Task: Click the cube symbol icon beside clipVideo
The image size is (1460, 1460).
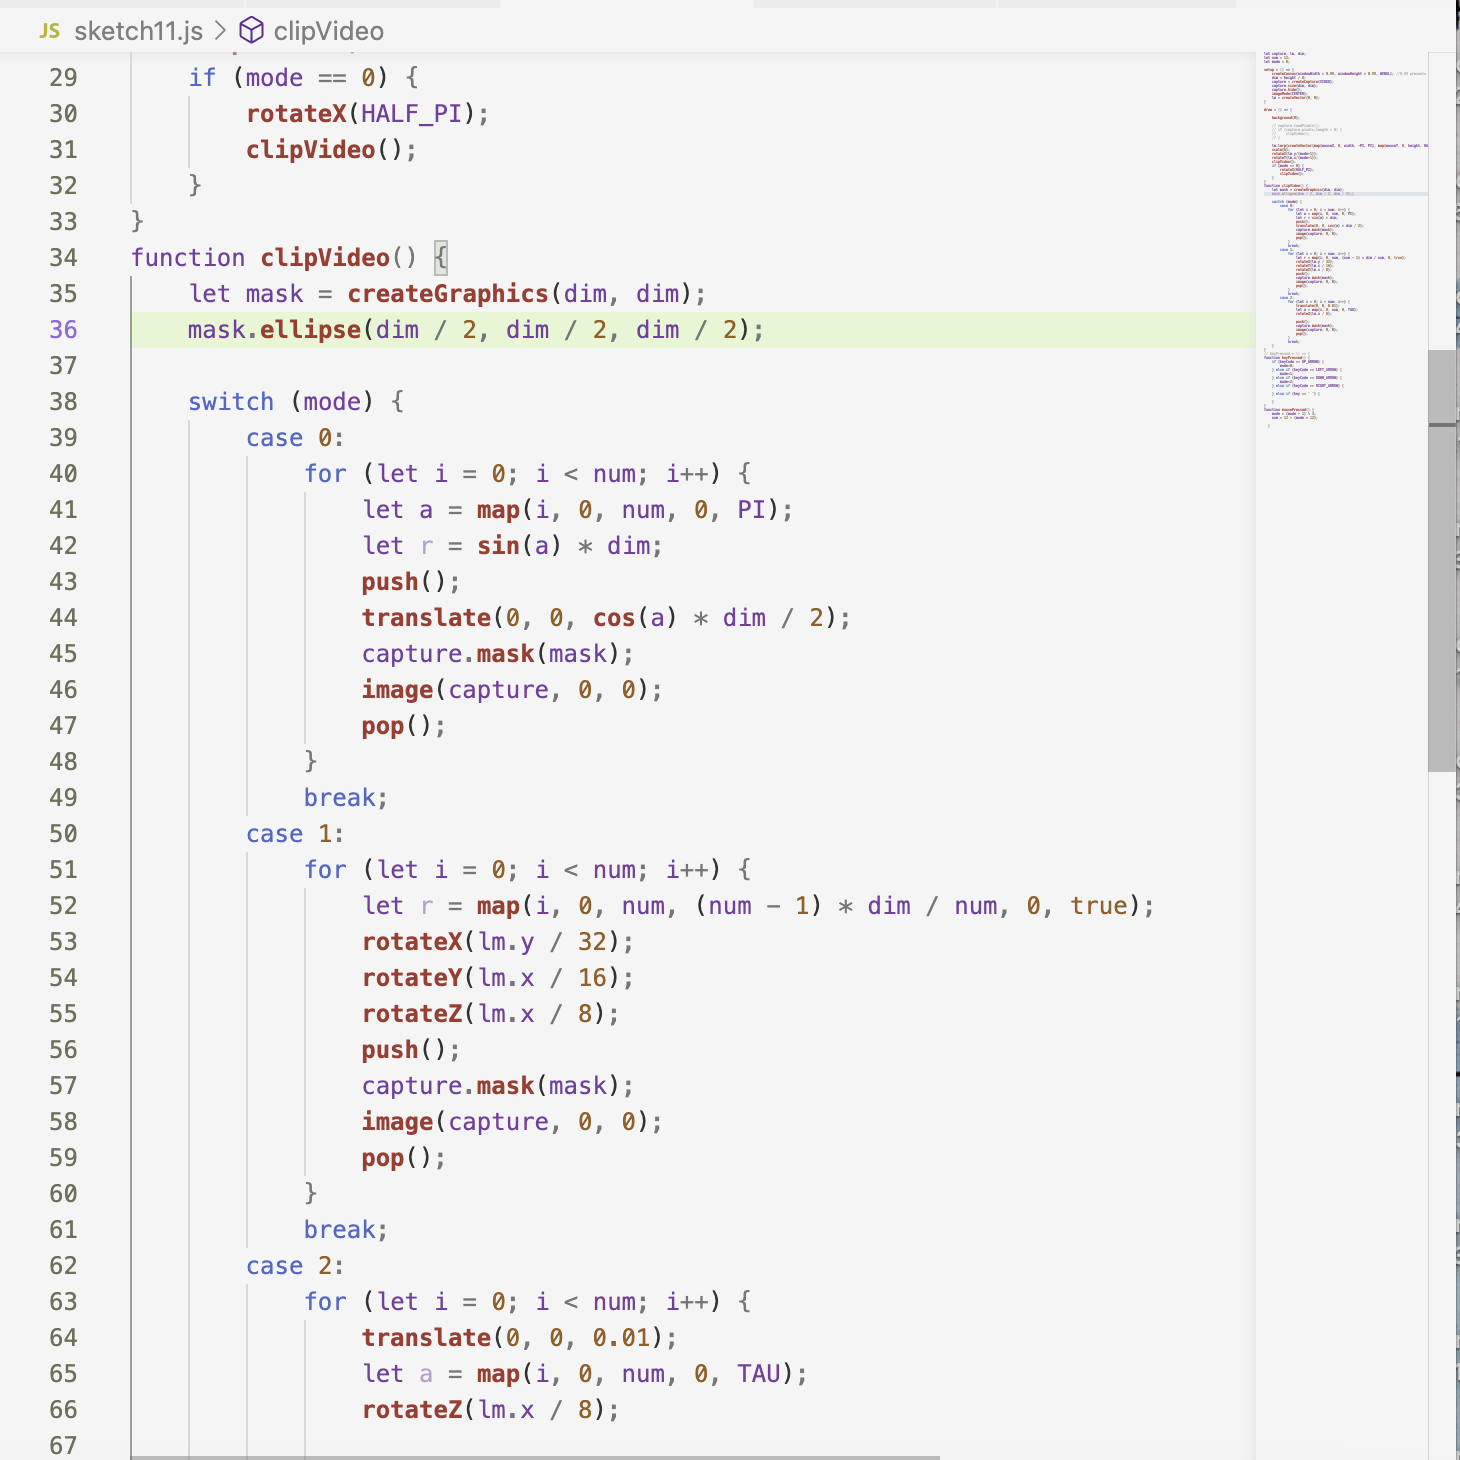Action: [x=251, y=30]
